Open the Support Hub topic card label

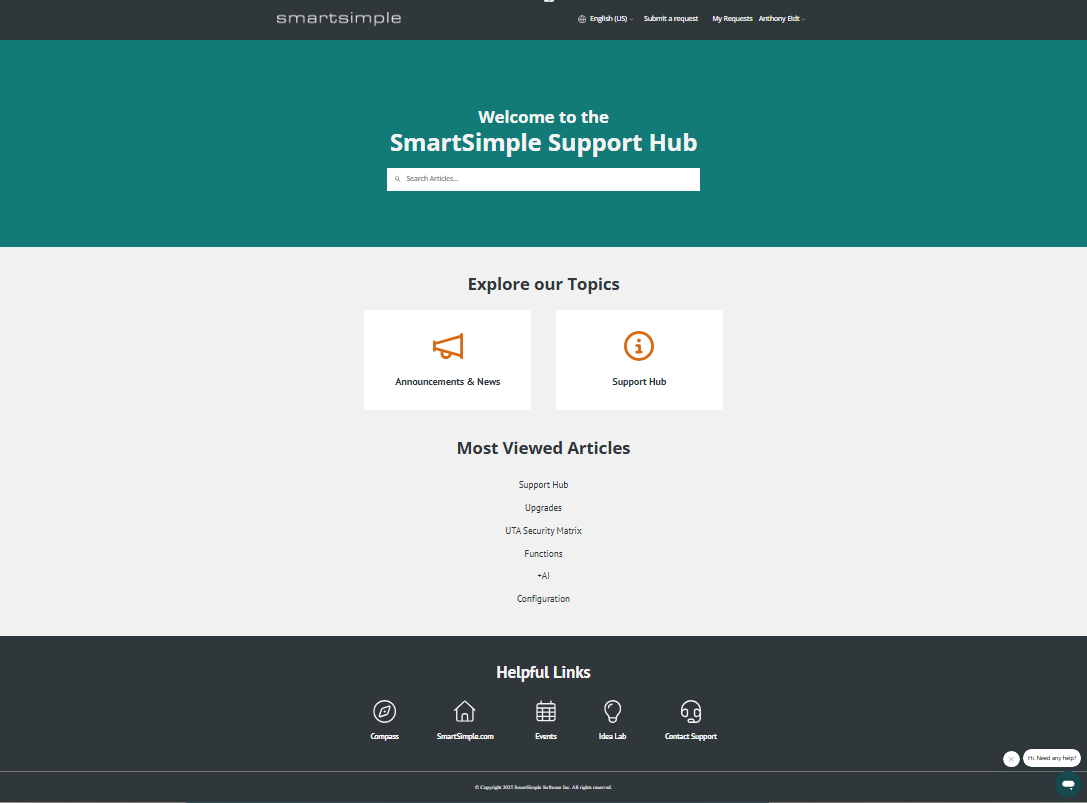pyautogui.click(x=639, y=382)
